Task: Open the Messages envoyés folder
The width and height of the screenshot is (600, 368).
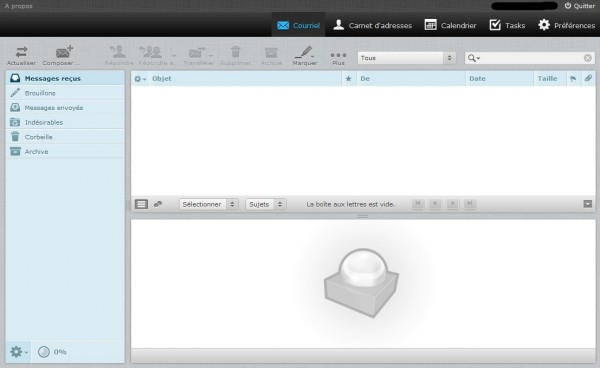Action: coord(65,107)
